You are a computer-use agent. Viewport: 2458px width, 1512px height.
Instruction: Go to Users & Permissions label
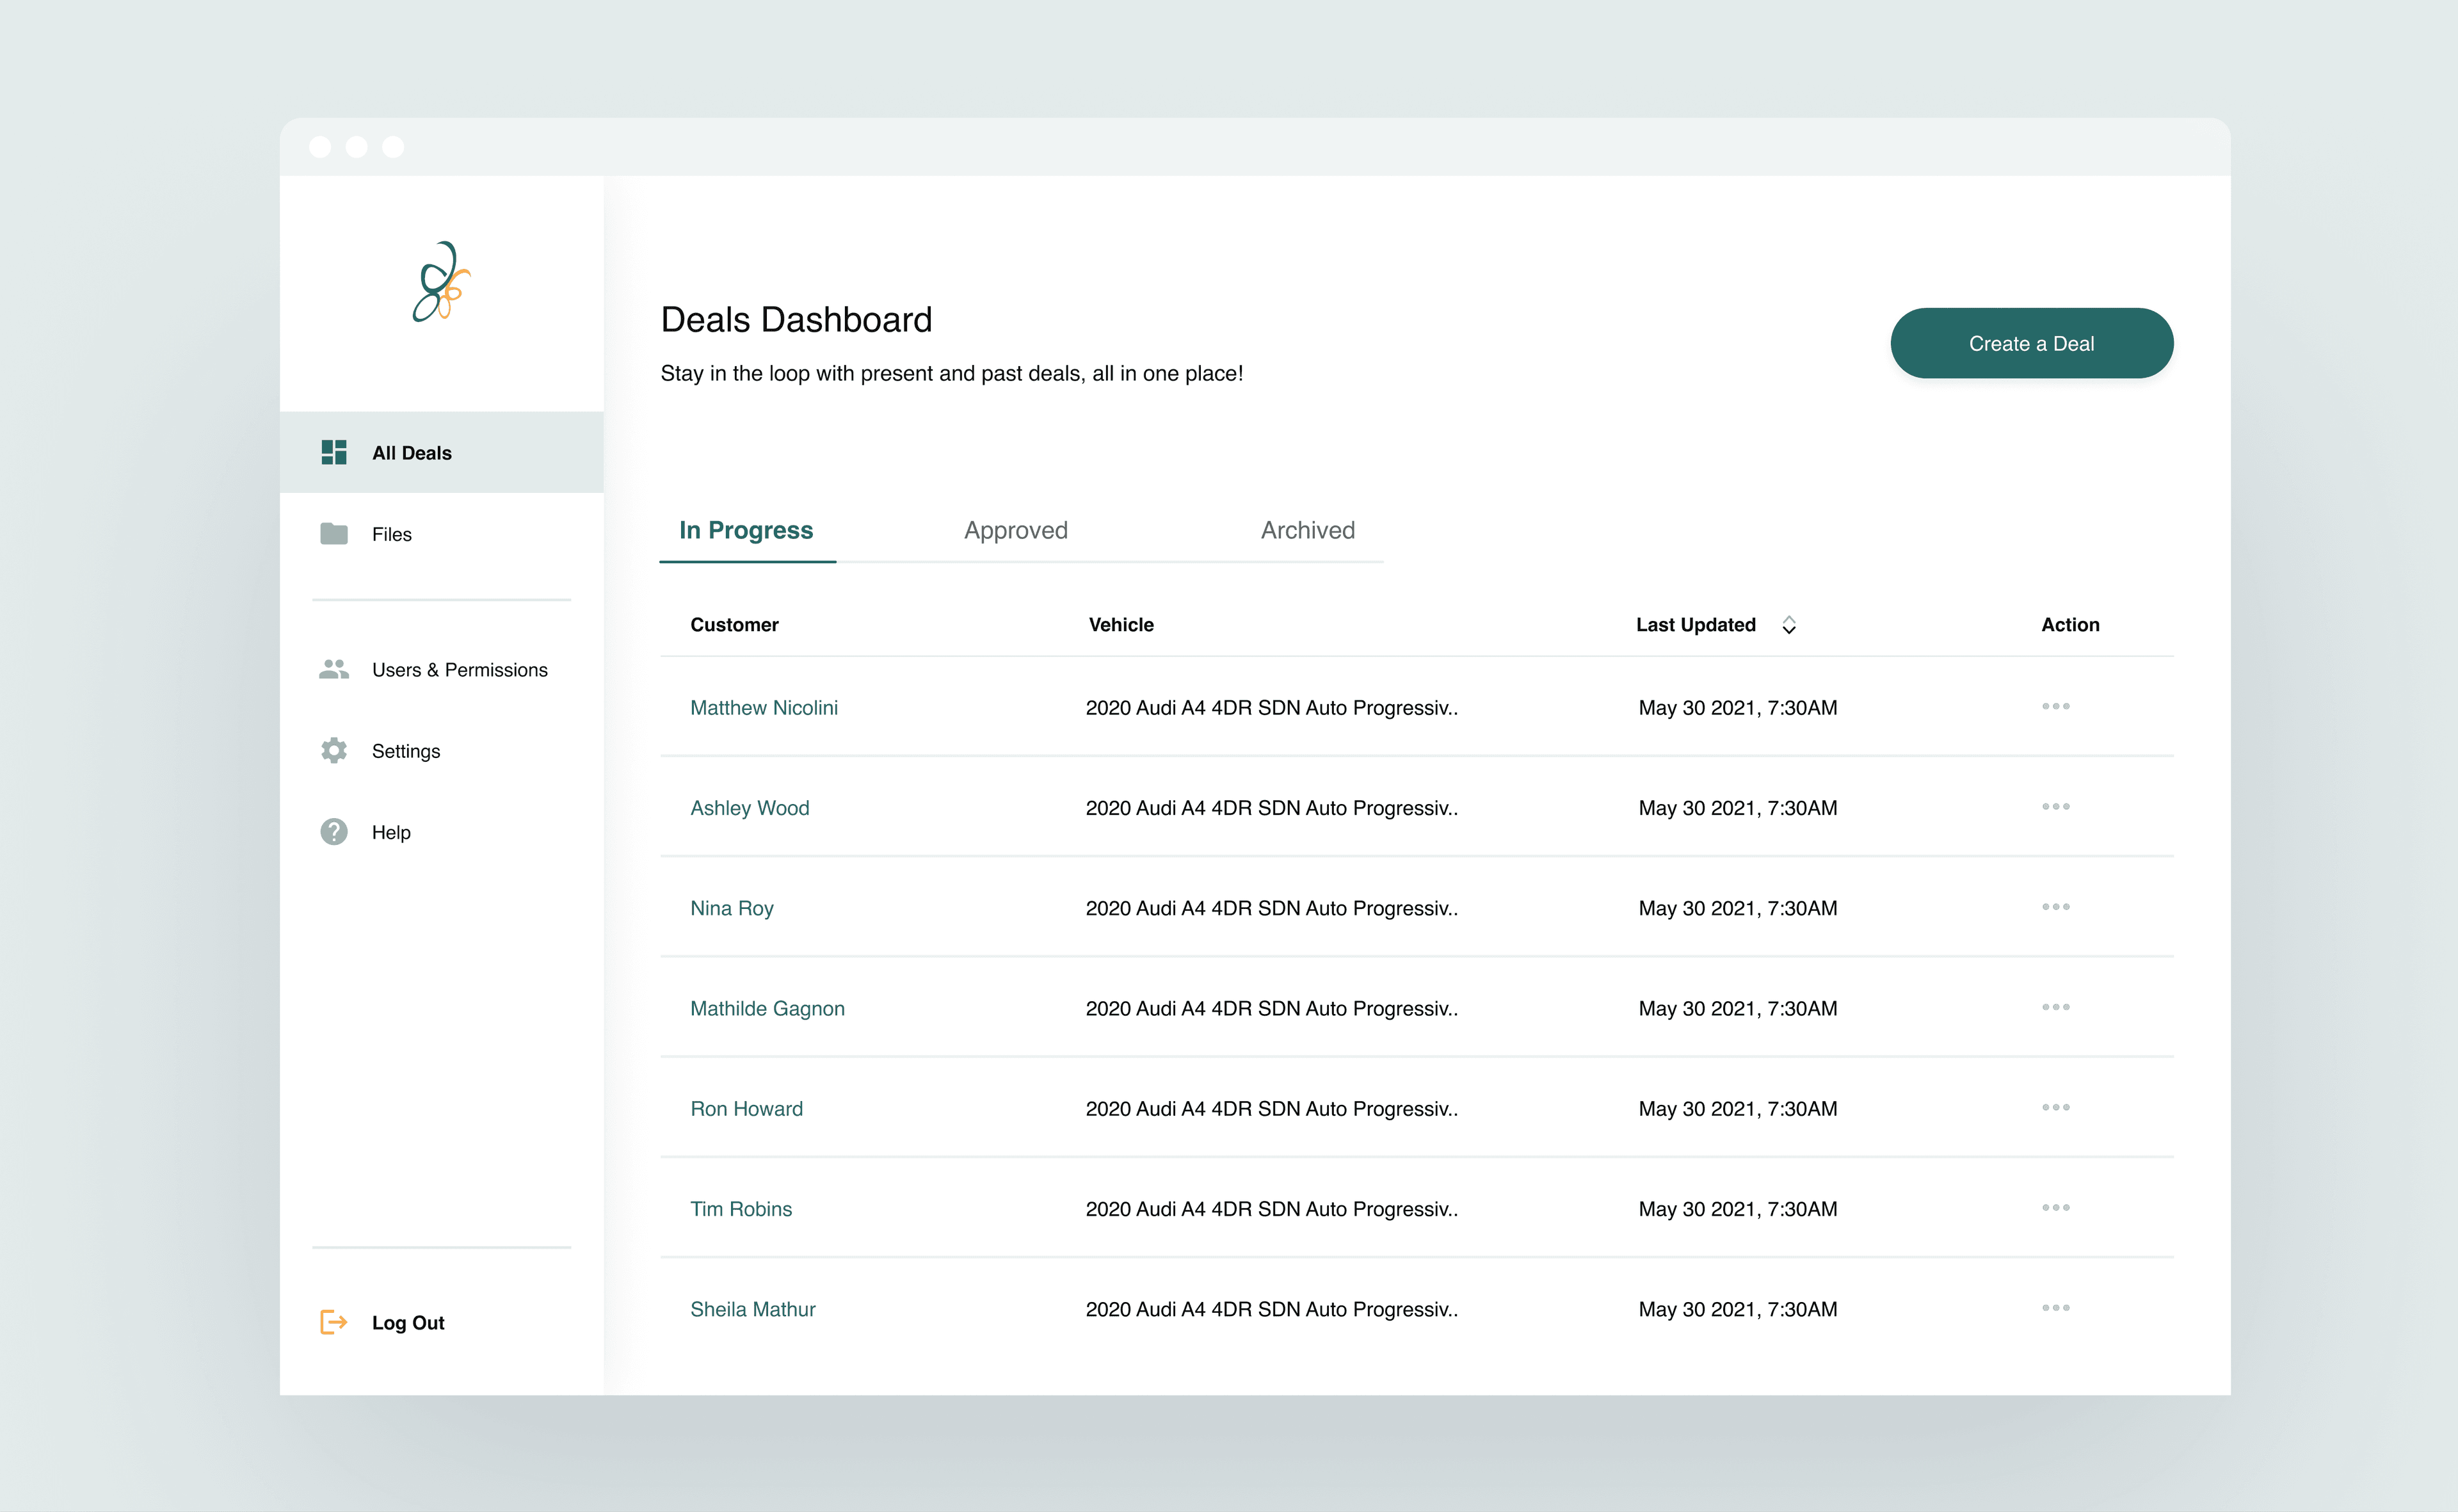(460, 670)
